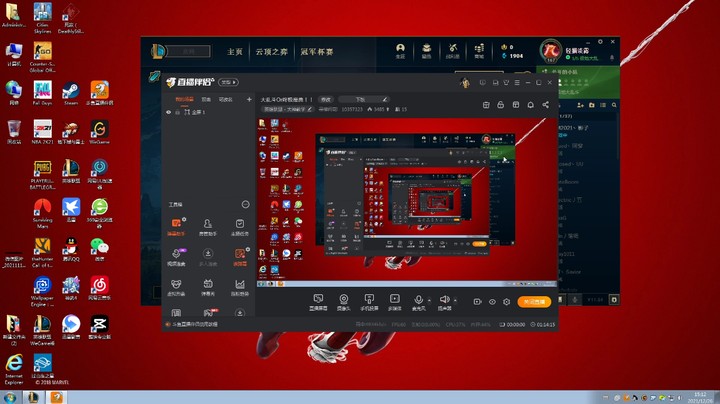Mute the microphone in the streaming tool
Screen dimensions: 720x404
[x=418, y=302]
